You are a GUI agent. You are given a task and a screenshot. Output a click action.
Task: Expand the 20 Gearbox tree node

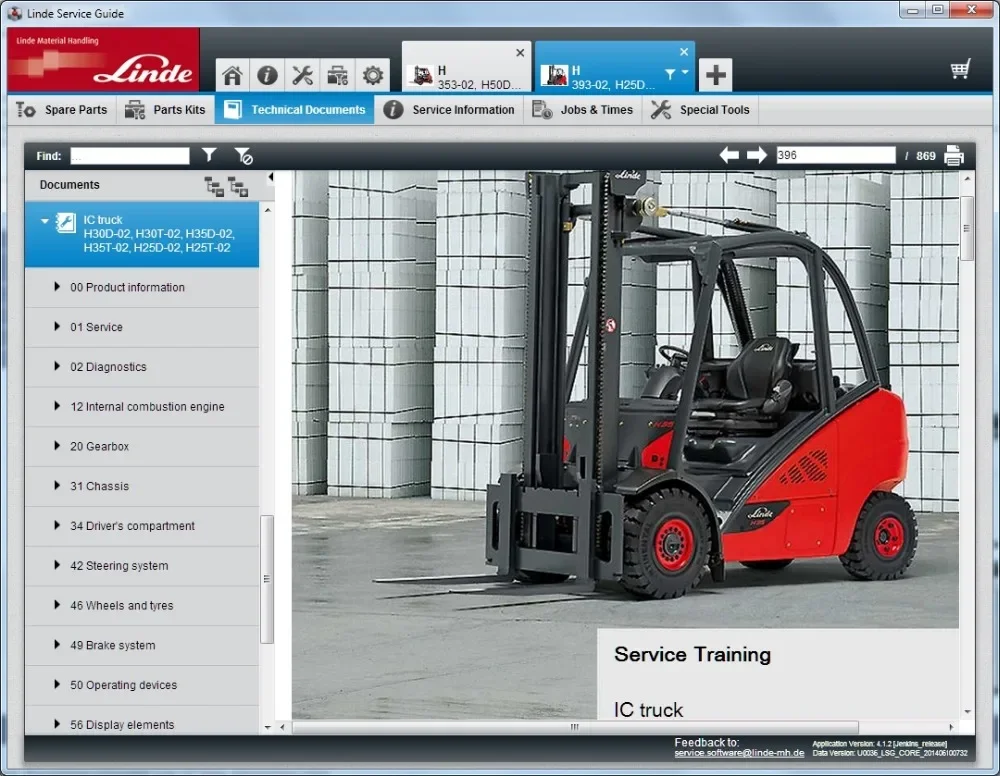coord(58,446)
